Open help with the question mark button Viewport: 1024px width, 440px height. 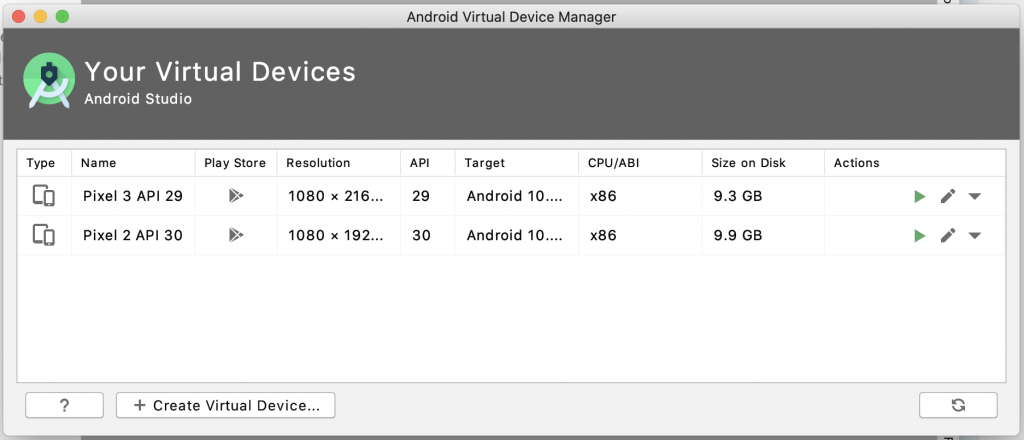click(x=64, y=405)
